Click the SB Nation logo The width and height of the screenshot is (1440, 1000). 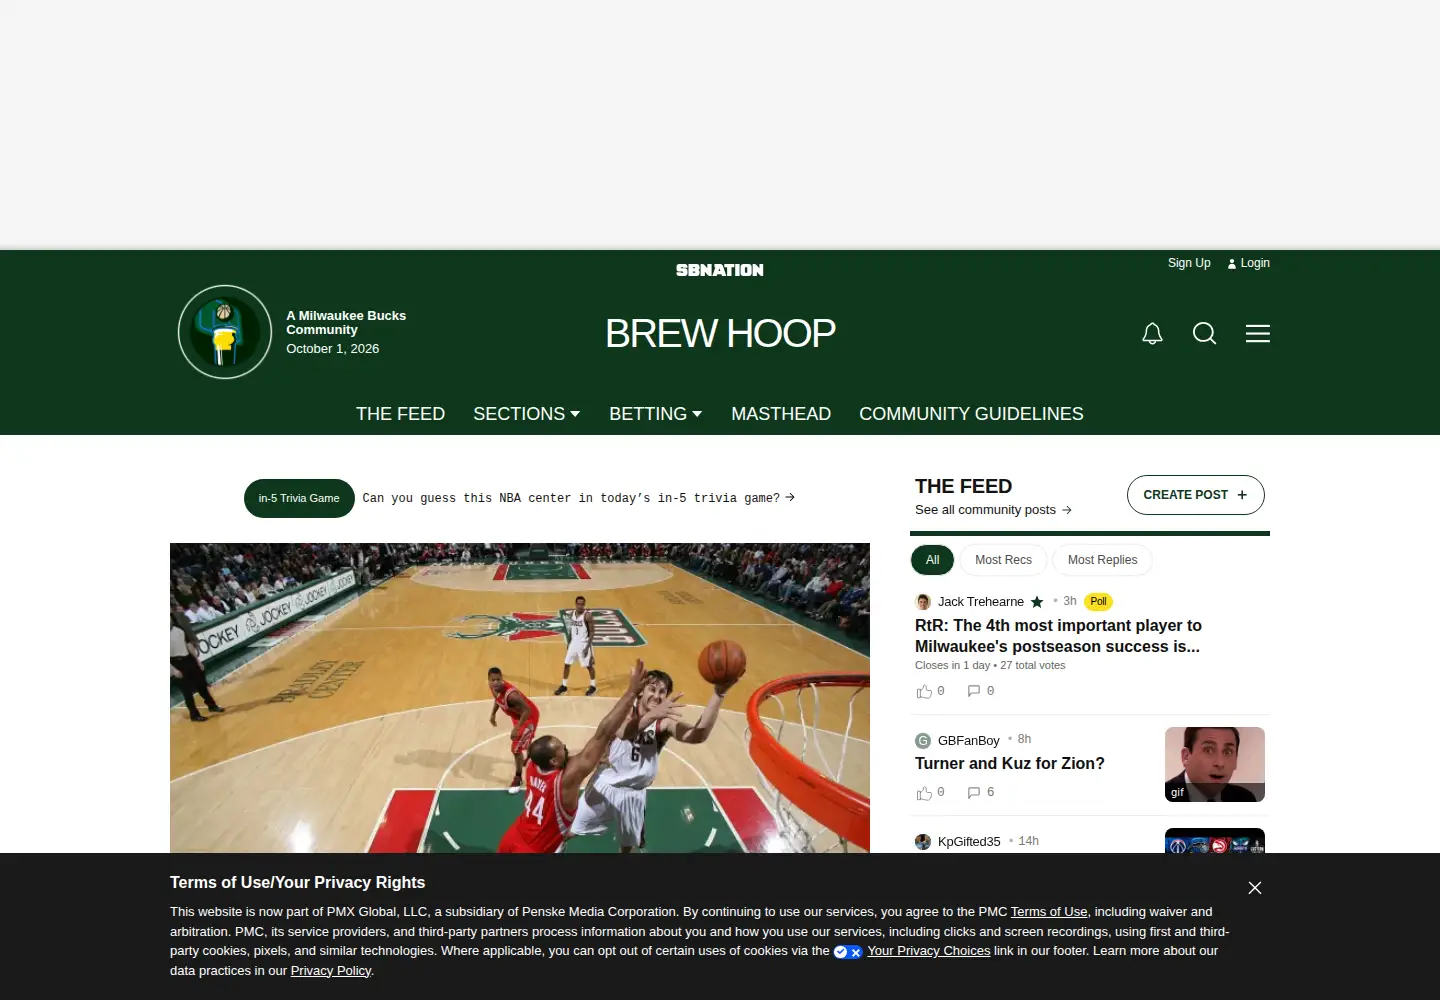coord(720,270)
